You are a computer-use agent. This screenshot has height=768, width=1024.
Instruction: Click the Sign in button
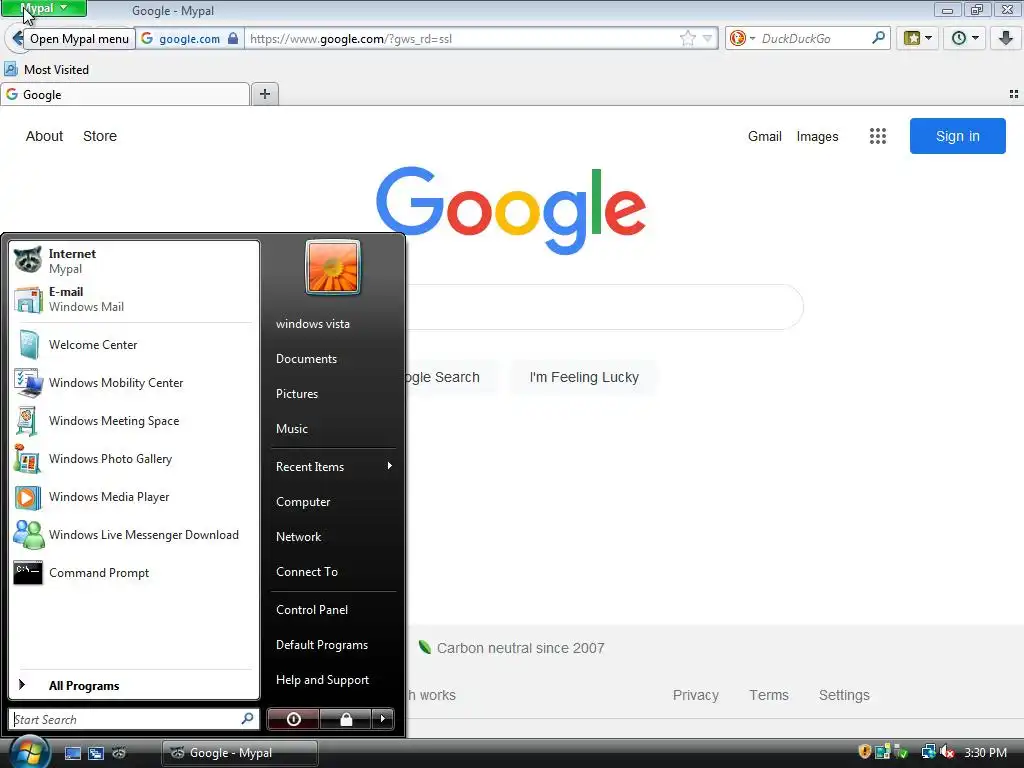coord(957,136)
